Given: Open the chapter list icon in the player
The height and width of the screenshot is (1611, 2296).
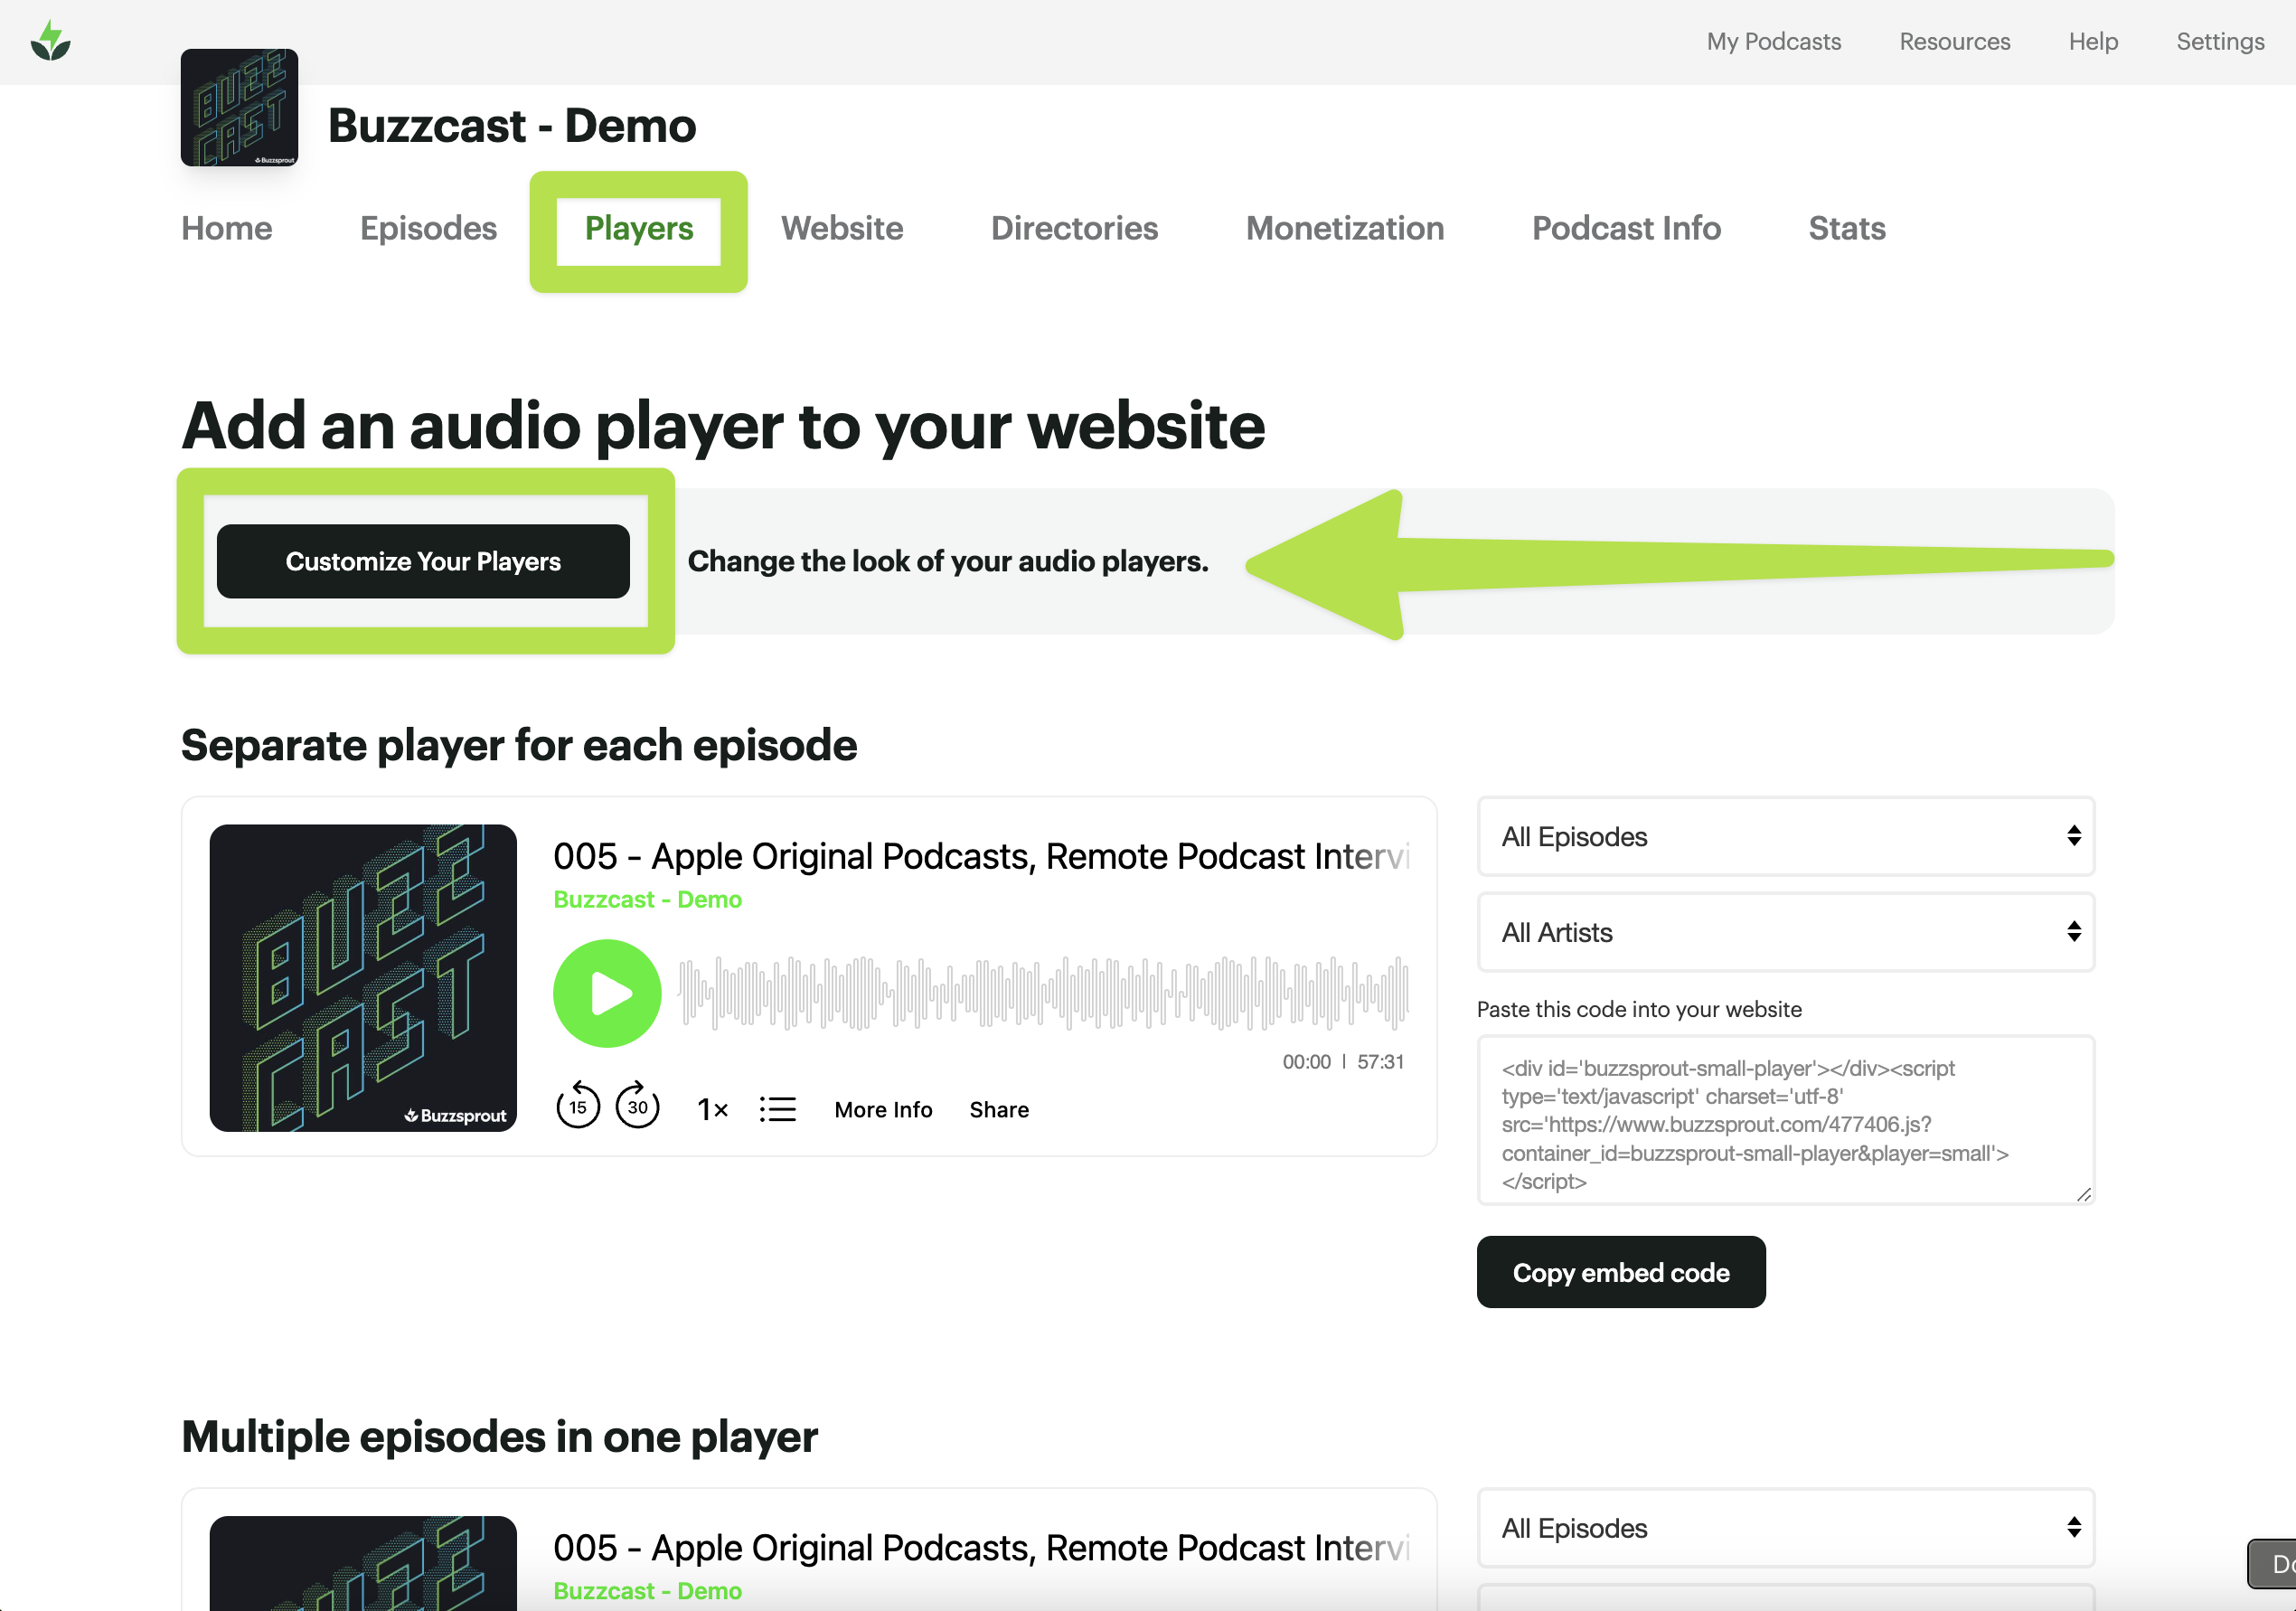Looking at the screenshot, I should (777, 1109).
